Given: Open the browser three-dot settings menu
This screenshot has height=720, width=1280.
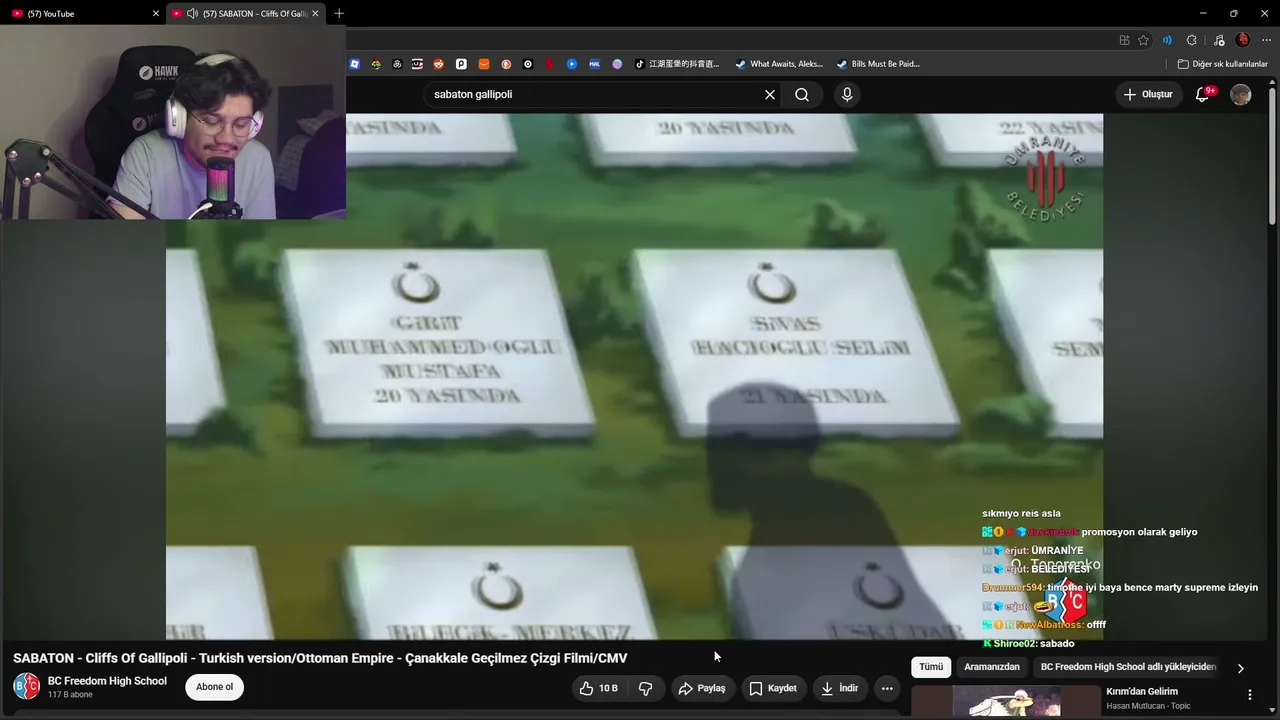Looking at the screenshot, I should tap(1267, 40).
